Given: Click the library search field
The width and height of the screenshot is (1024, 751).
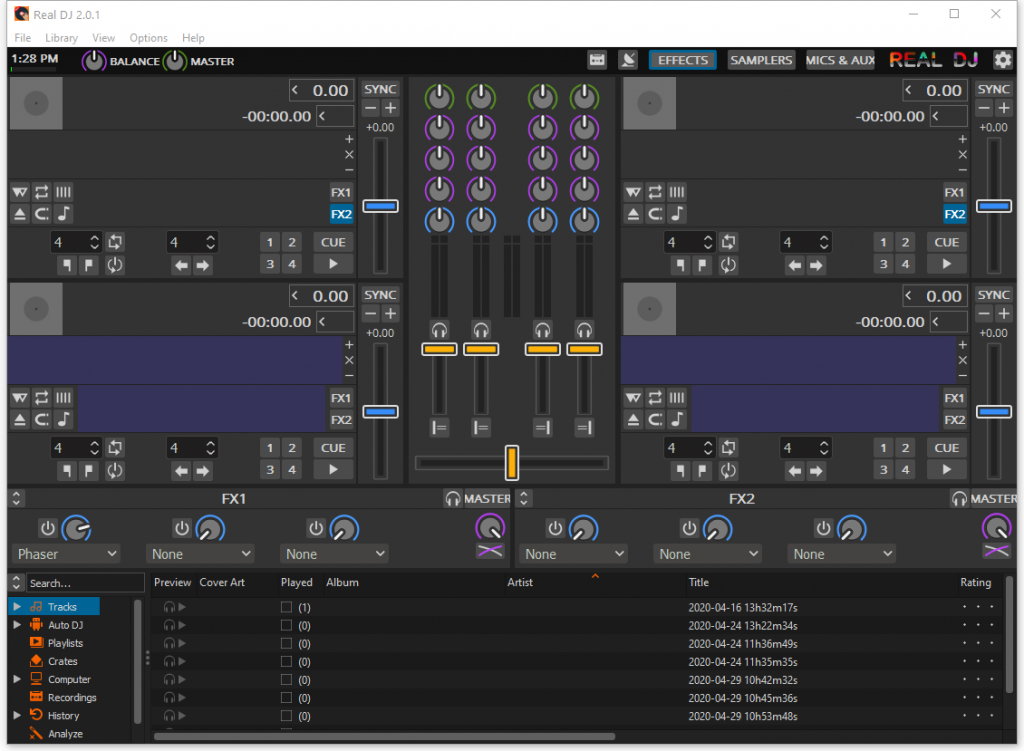Looking at the screenshot, I should pyautogui.click(x=85, y=582).
